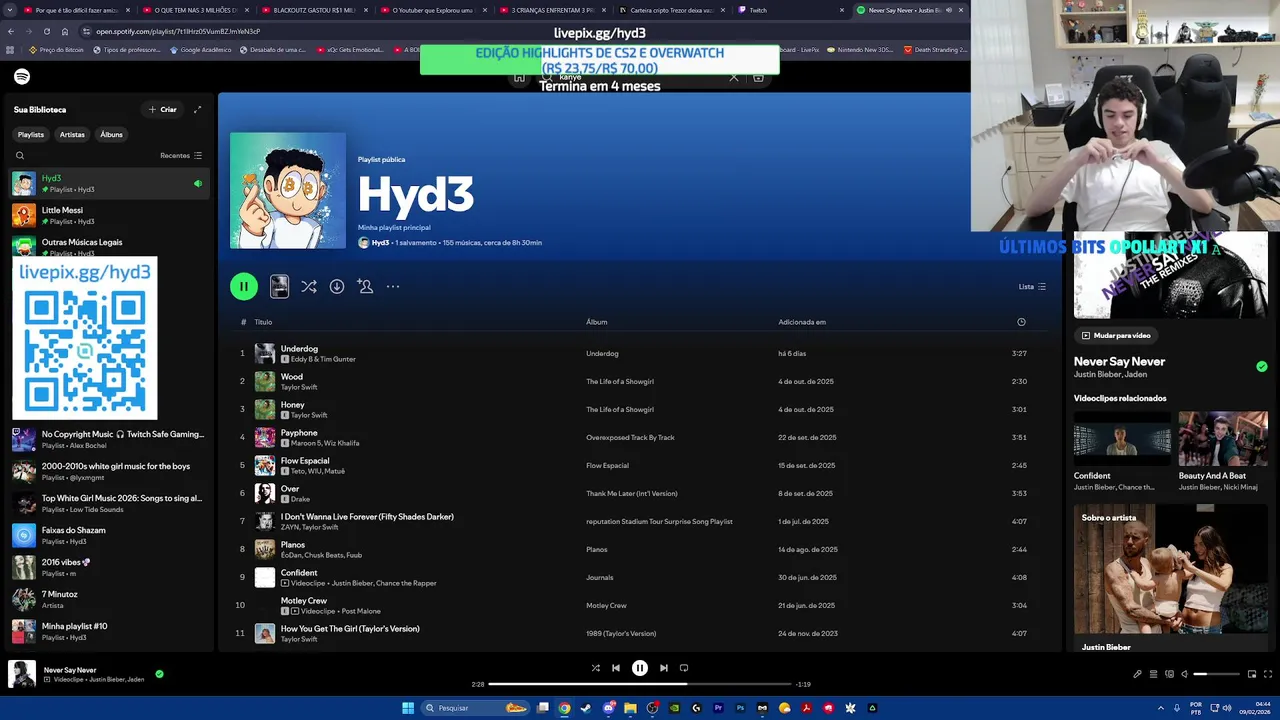Search within Sua Biblioteca magnifier icon
The image size is (1280, 720).
tap(19, 156)
